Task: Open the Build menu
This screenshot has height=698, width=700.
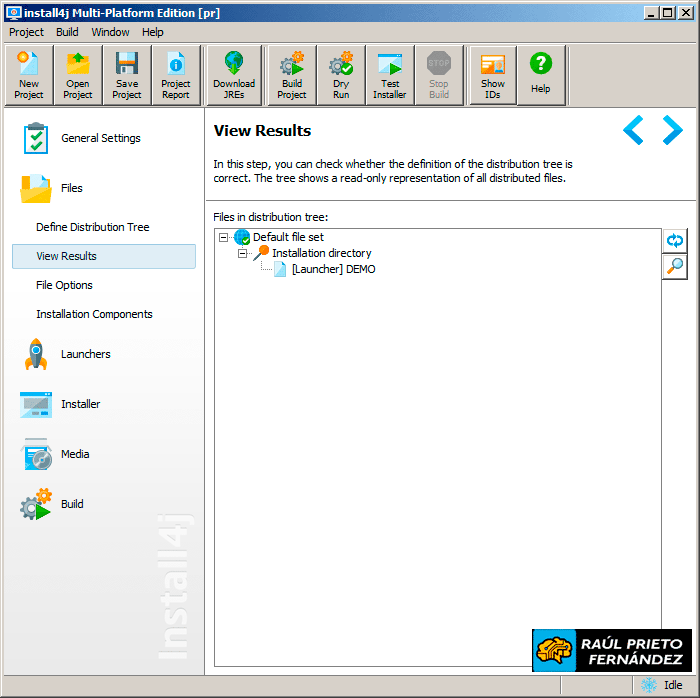Action: click(67, 32)
